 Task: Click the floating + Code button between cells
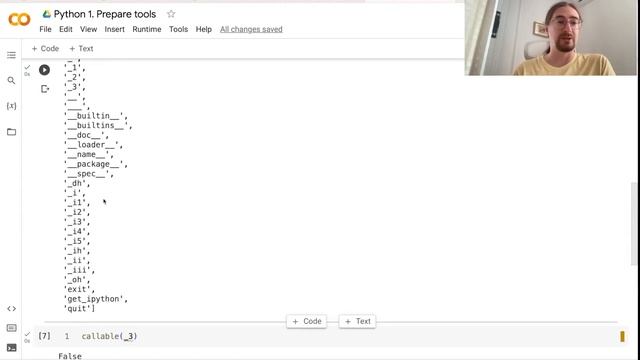307,321
